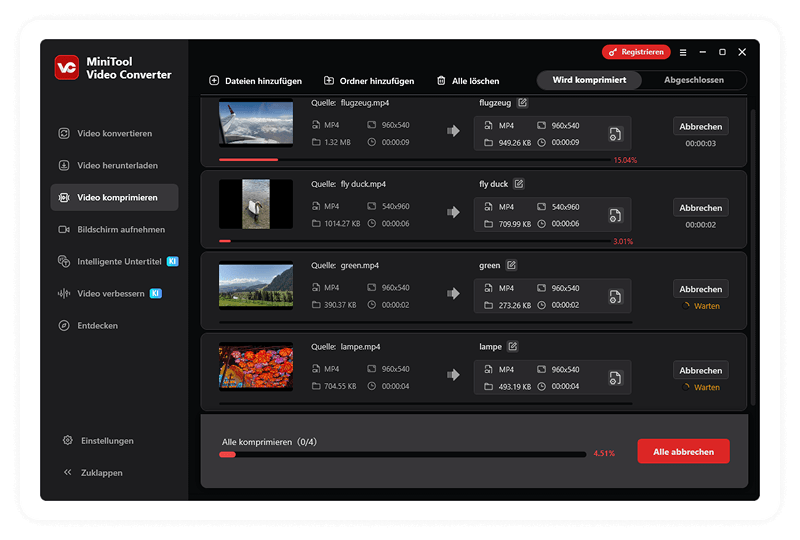Viewport: 800px width, 540px height.
Task: Click the edit icon next to flugzeug
Action: point(522,103)
